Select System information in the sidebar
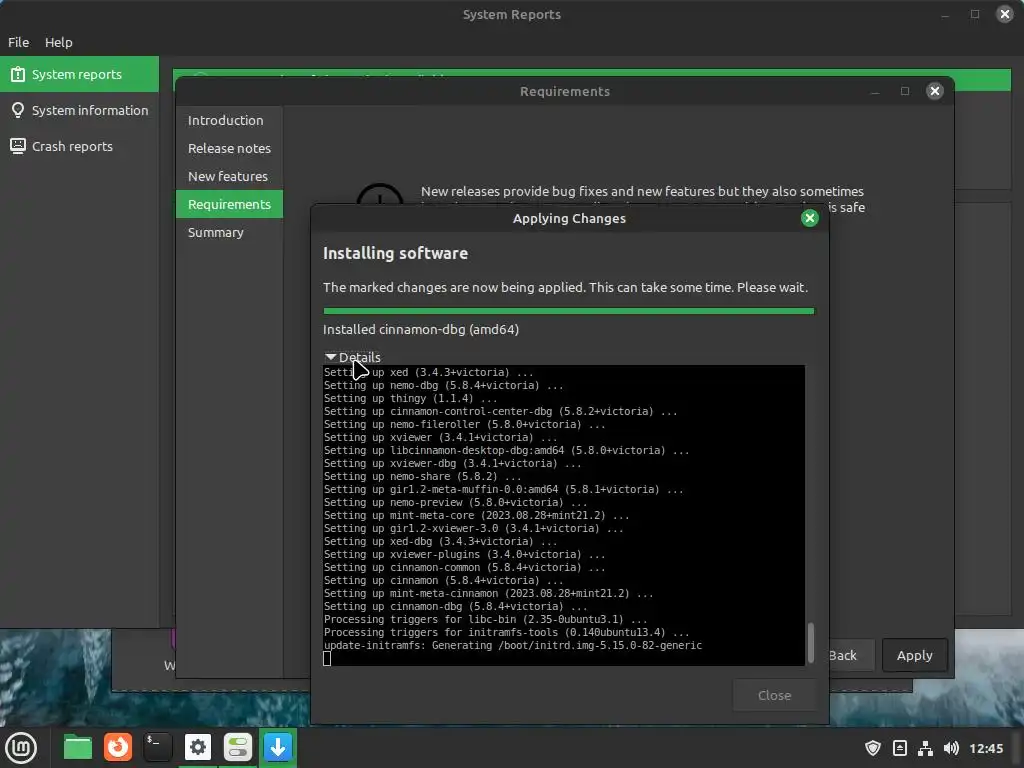Viewport: 1024px width, 768px height. pos(79,110)
